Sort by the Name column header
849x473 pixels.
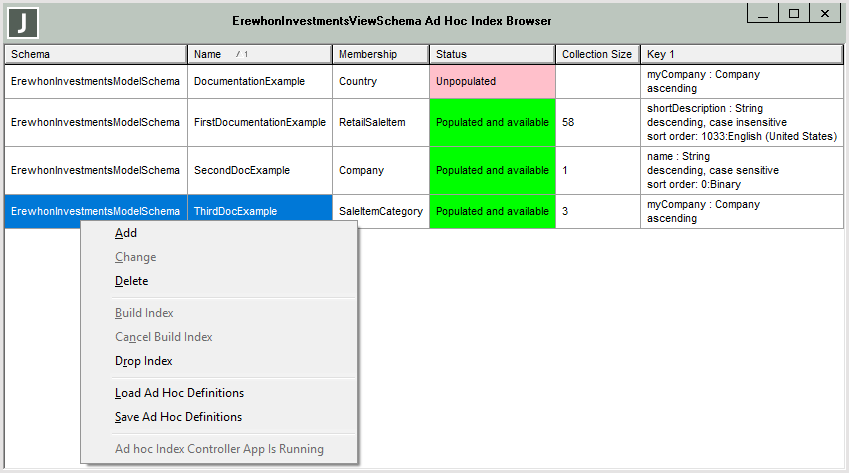(x=259, y=54)
